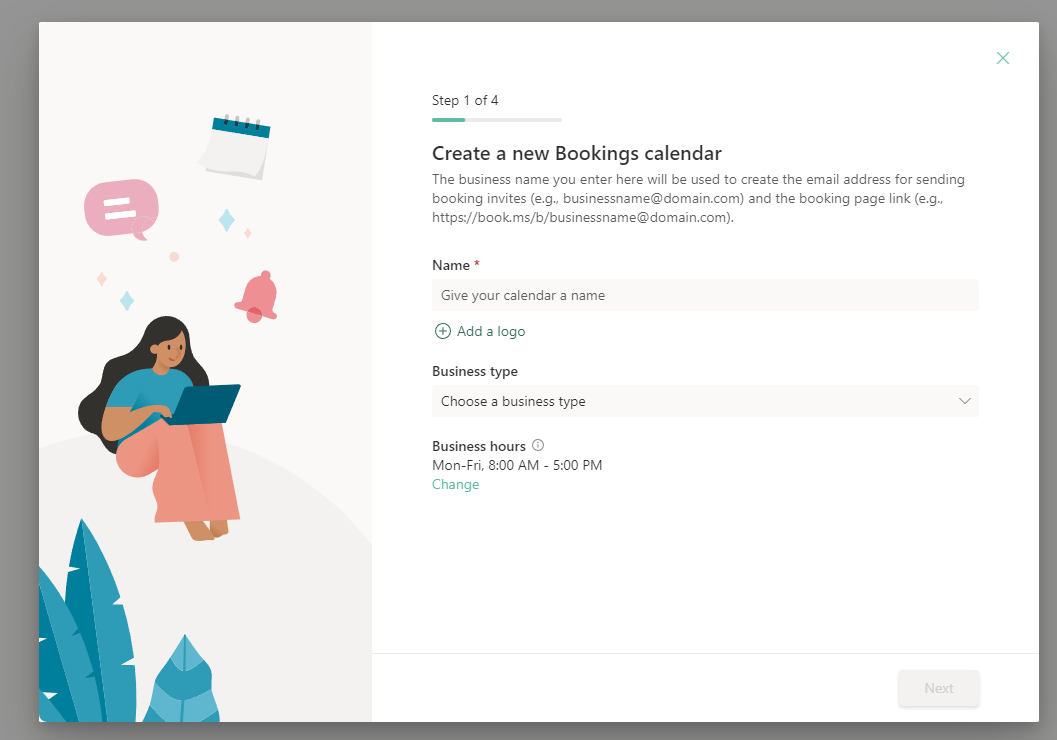
Task: Focus the calendar Name input field
Action: (x=705, y=295)
